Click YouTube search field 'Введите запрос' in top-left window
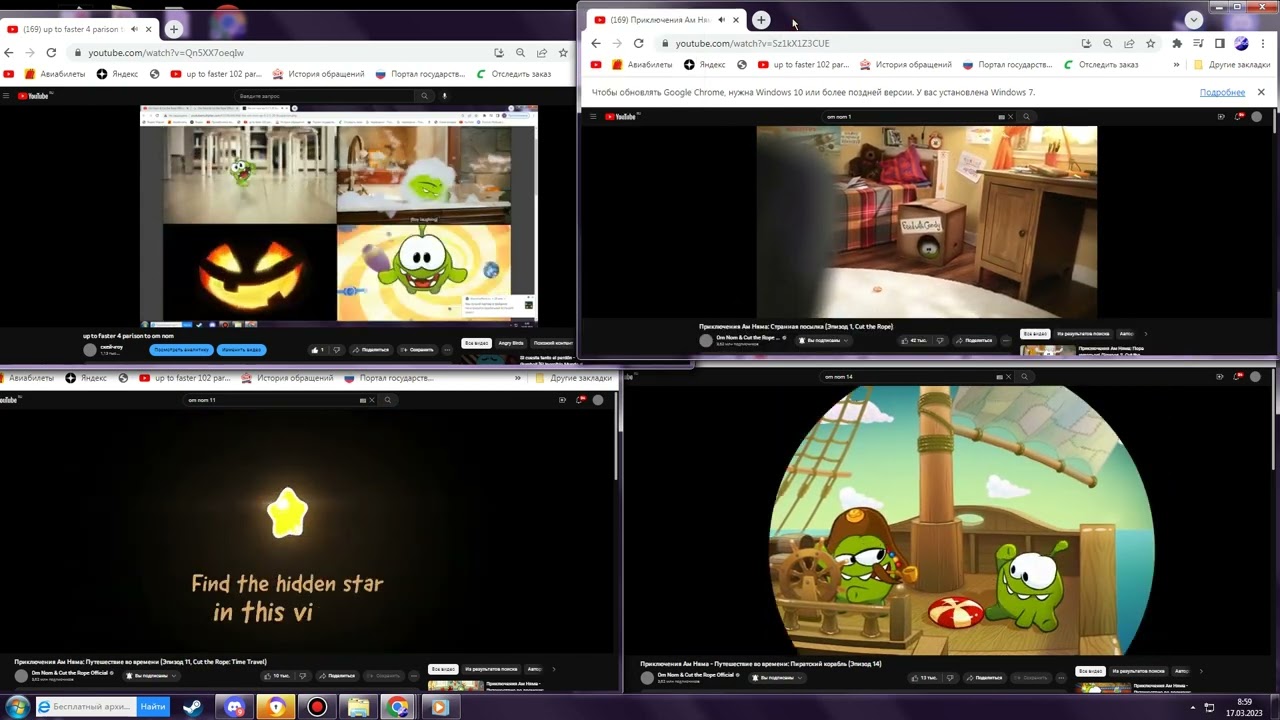 pyautogui.click(x=325, y=96)
